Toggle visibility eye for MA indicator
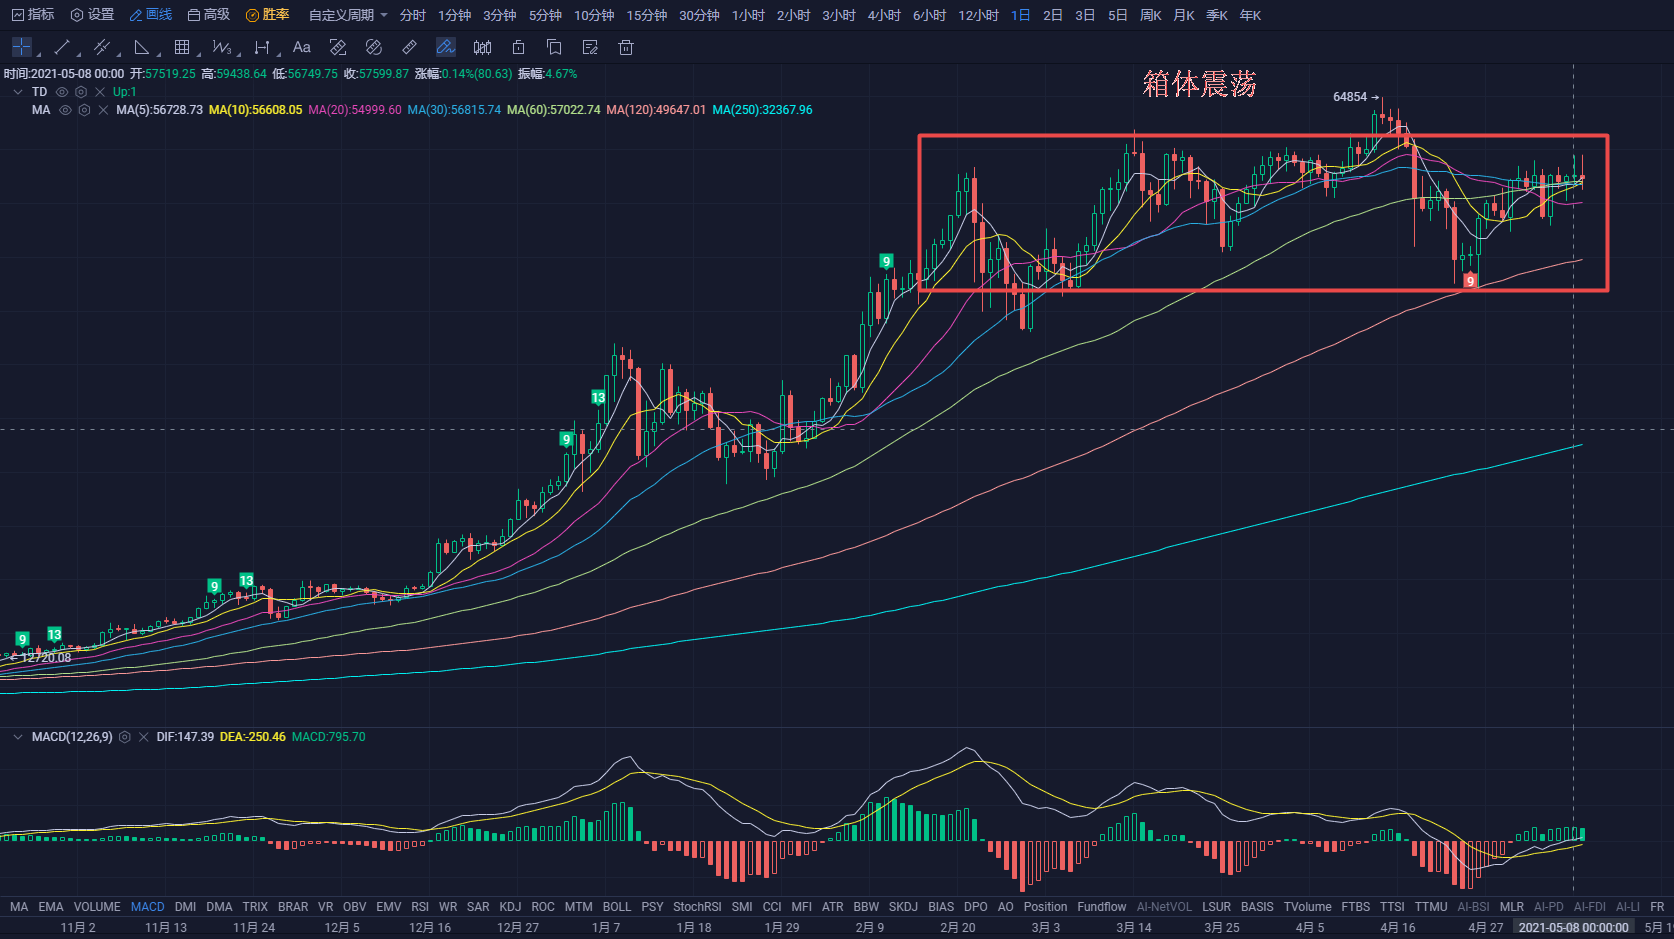Screen dimensions: 1674x939 point(65,110)
